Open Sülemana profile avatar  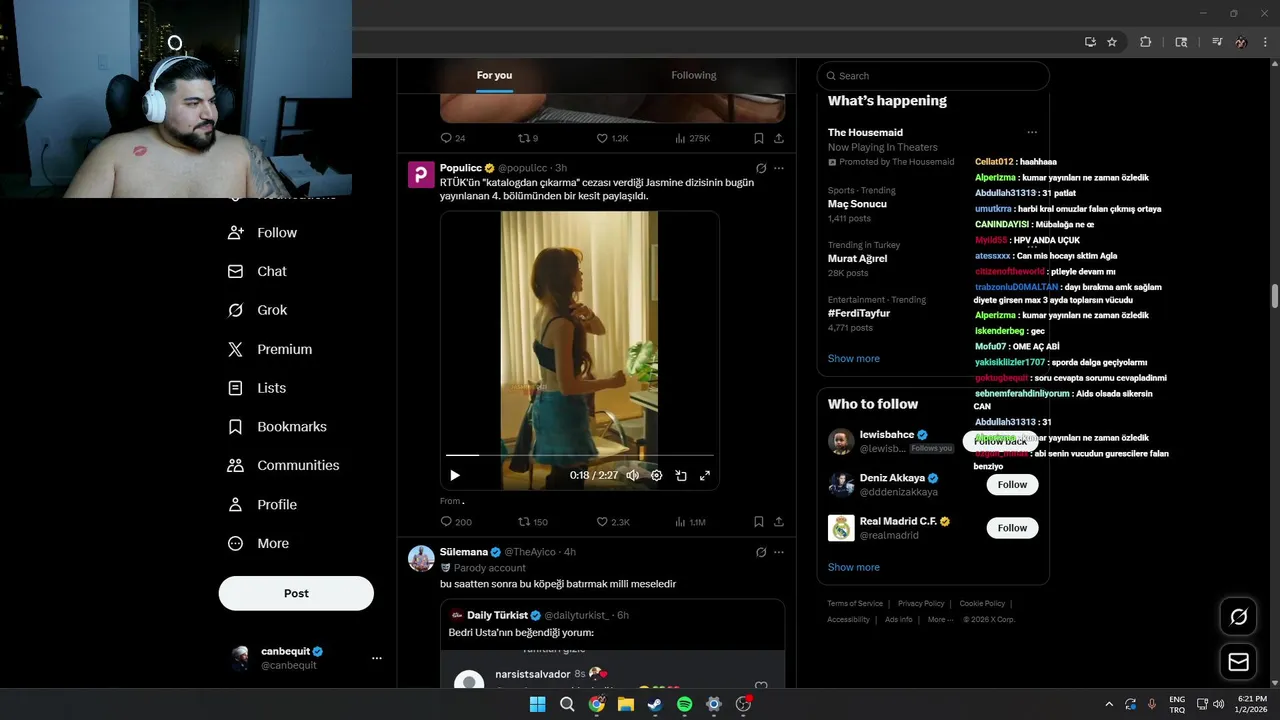click(421, 558)
